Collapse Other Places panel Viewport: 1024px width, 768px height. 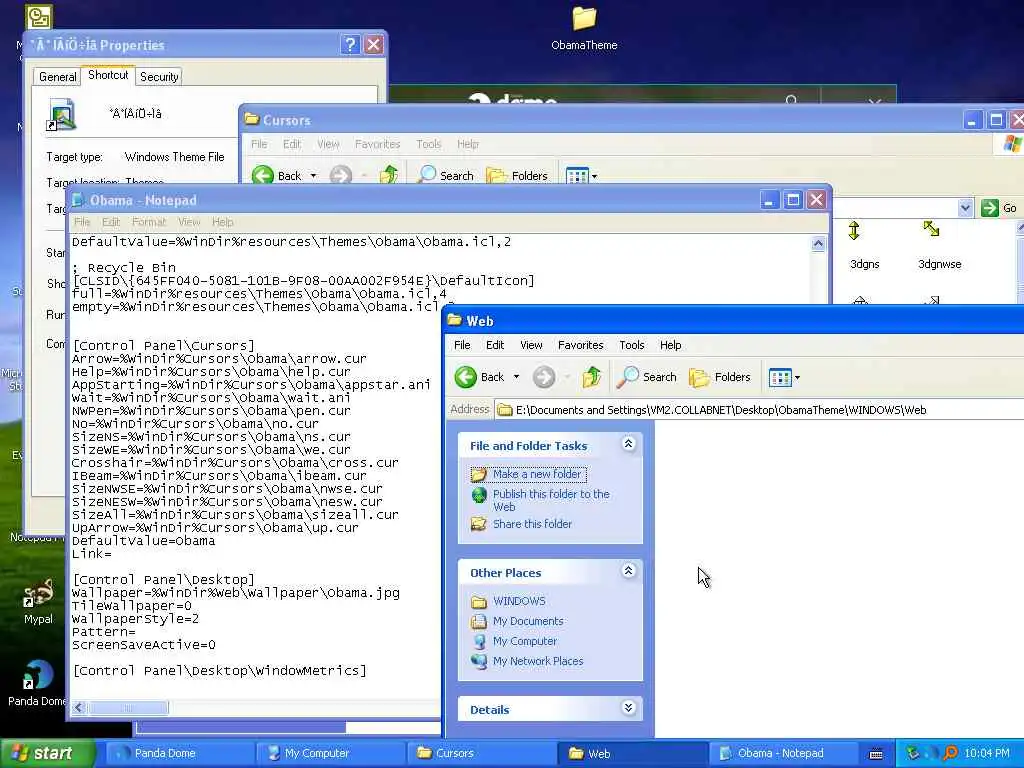(628, 571)
